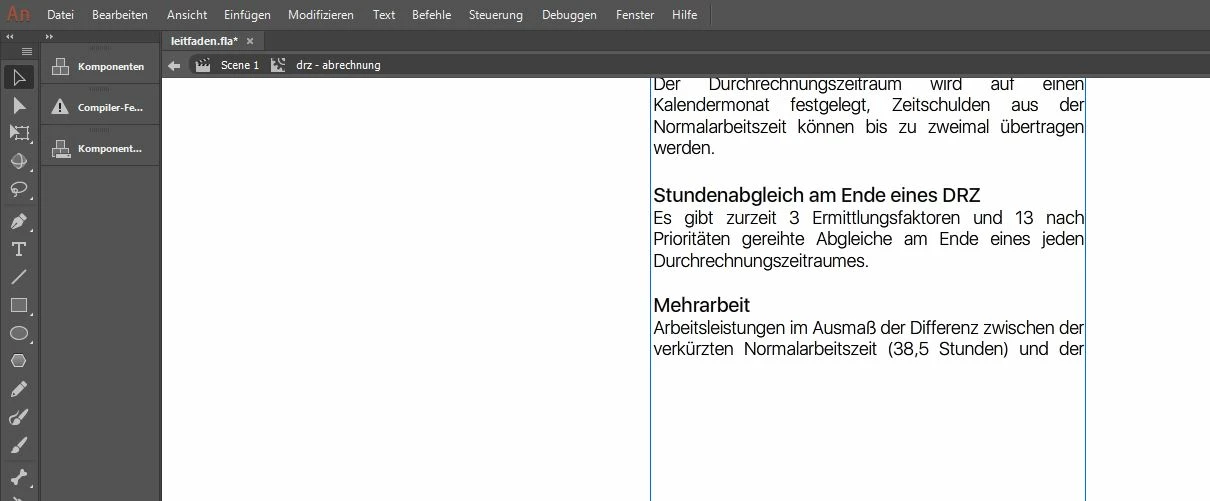
Task: Open the Einfügen menu
Action: click(247, 15)
